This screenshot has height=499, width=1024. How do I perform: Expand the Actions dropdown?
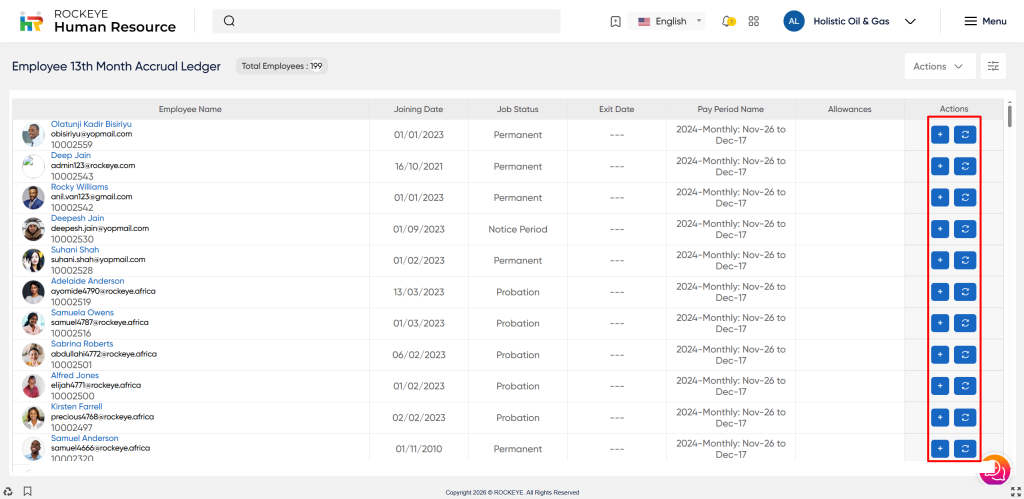(x=939, y=66)
